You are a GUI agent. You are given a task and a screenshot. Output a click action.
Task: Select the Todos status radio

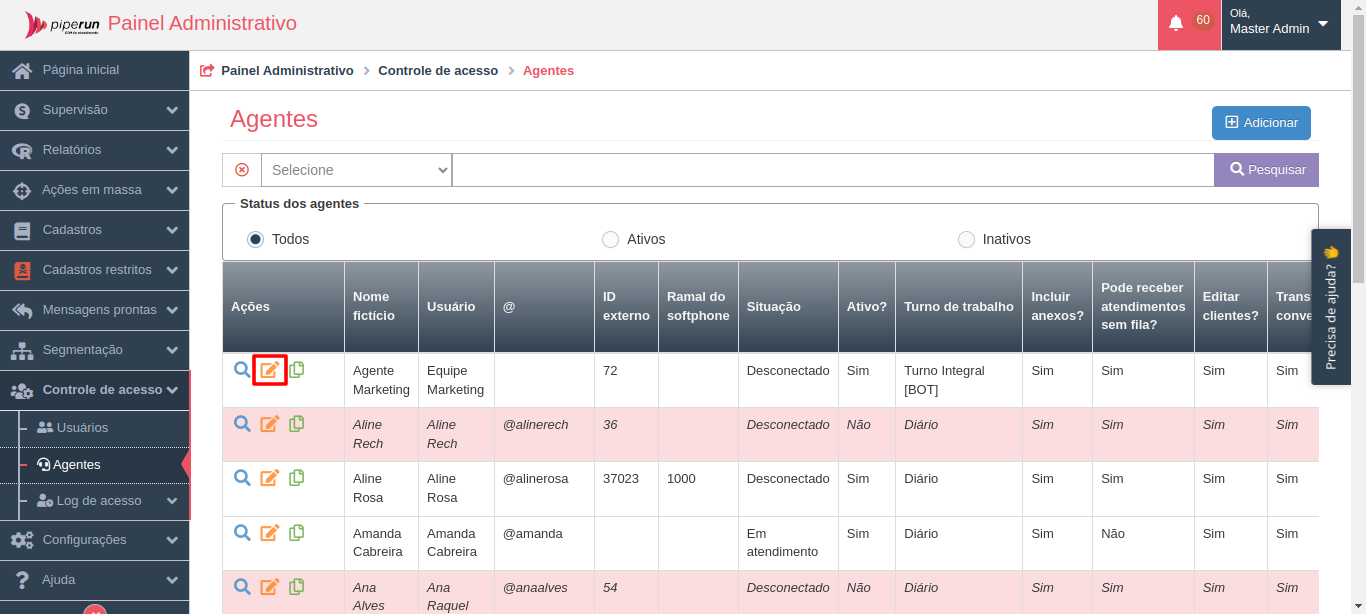pos(255,239)
